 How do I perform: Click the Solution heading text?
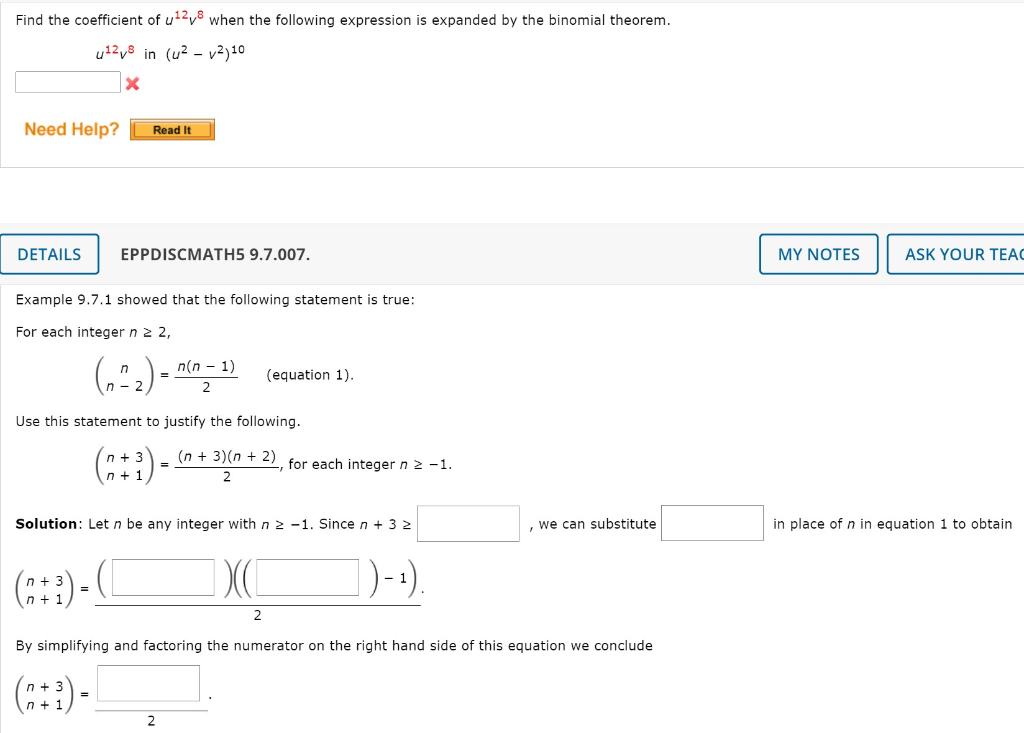(46, 522)
